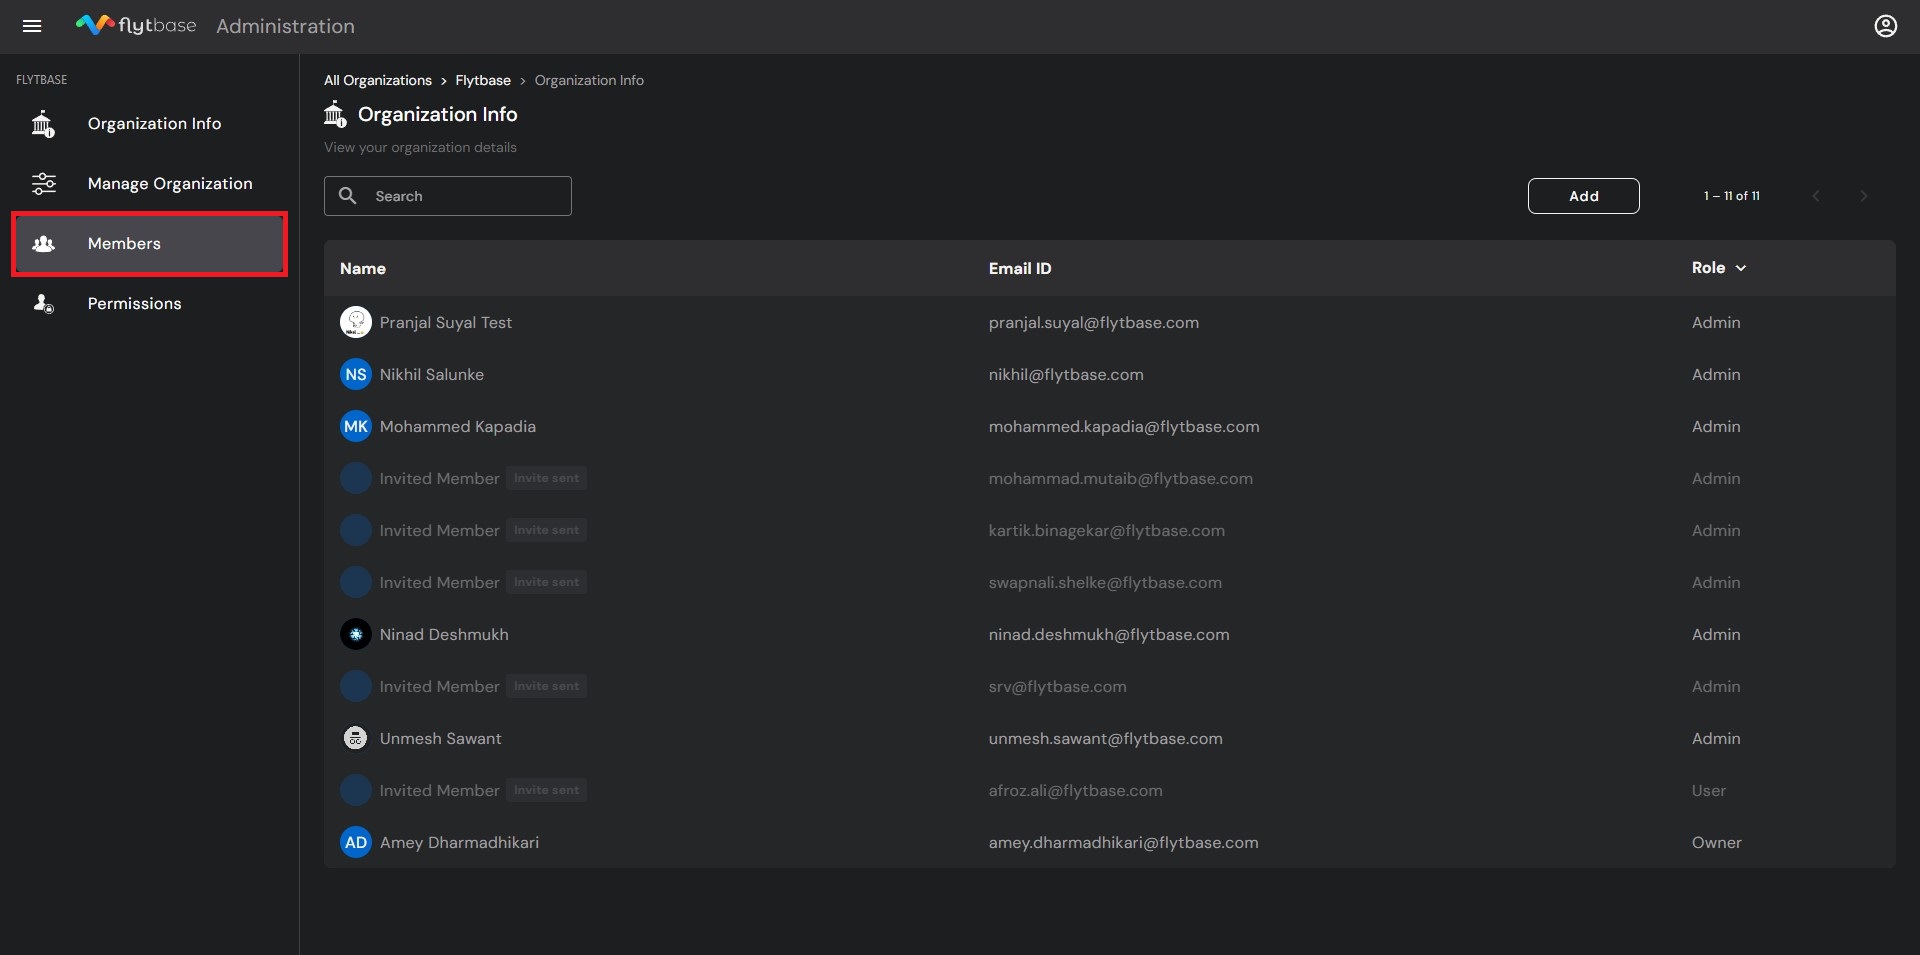
Task: Click the Flytbase breadcrumb link
Action: pos(483,80)
